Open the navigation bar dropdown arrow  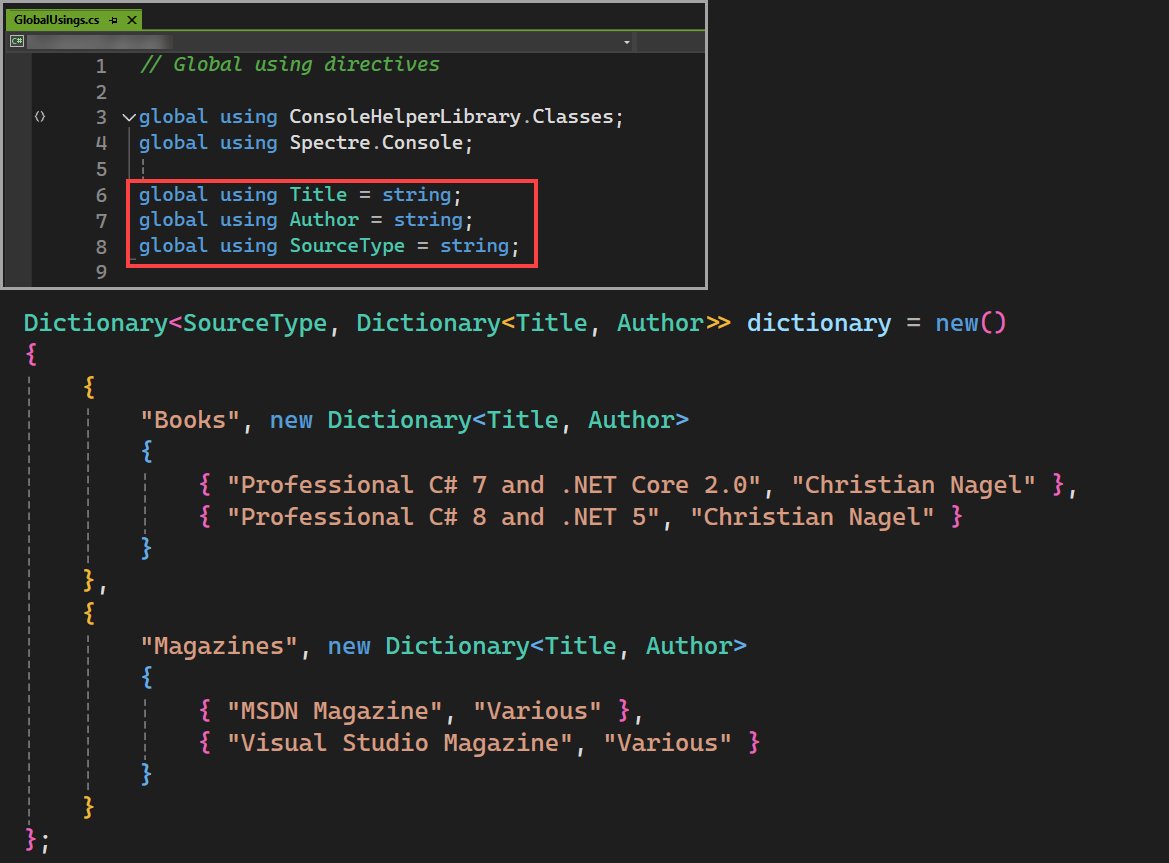(x=627, y=42)
